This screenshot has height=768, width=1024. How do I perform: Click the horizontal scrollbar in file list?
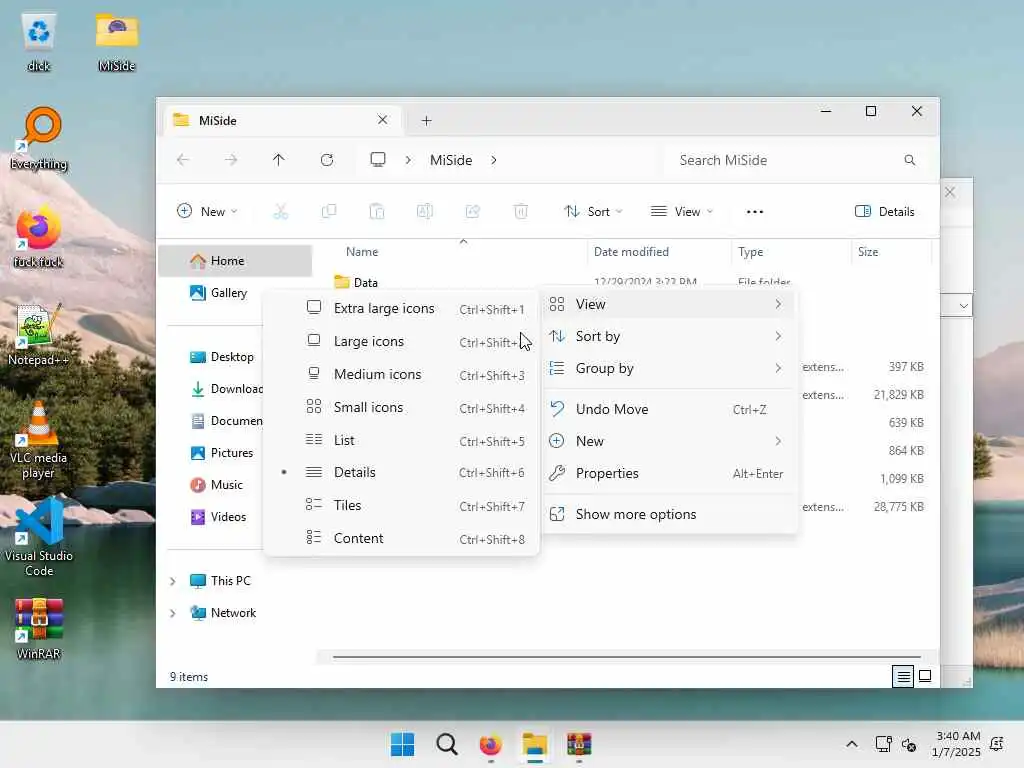627,657
